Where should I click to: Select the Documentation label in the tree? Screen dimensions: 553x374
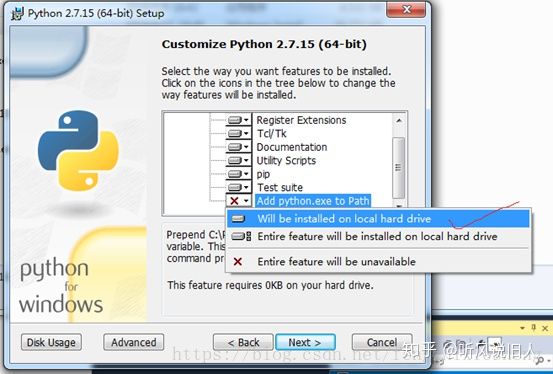point(292,147)
